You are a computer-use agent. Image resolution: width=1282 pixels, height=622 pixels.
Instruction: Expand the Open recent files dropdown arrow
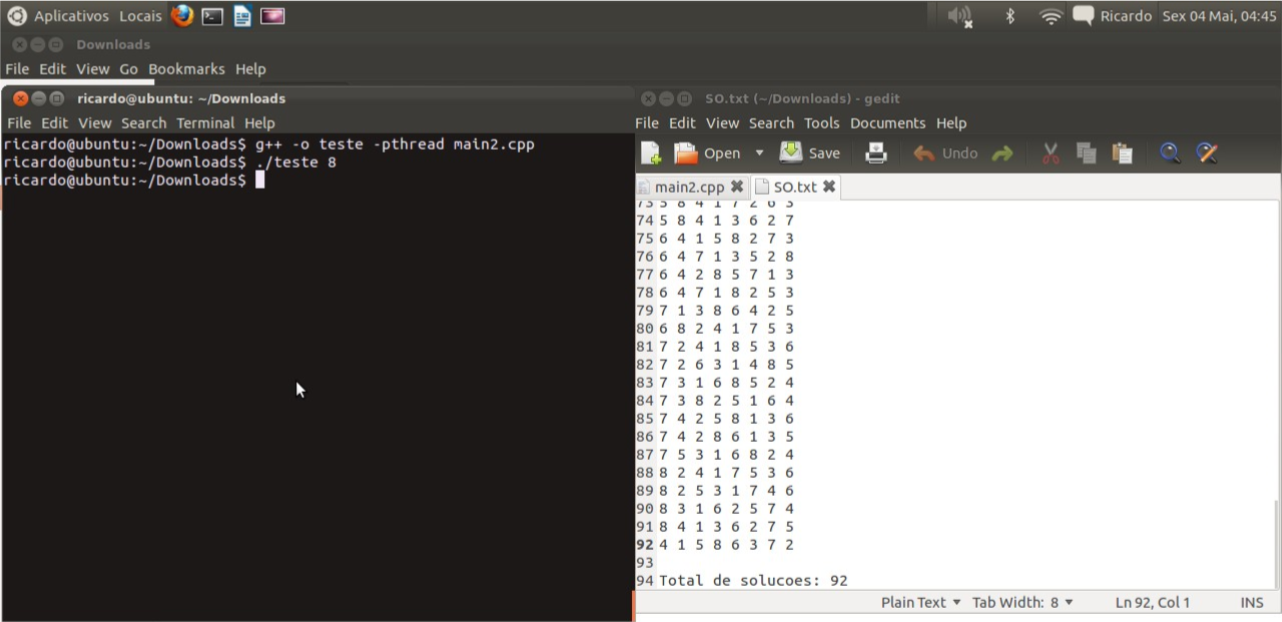pyautogui.click(x=759, y=153)
